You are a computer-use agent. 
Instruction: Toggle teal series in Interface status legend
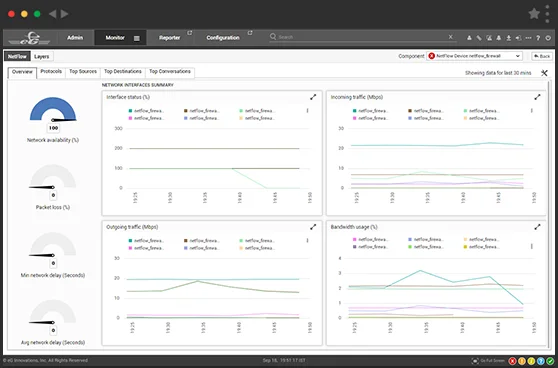tap(130, 111)
